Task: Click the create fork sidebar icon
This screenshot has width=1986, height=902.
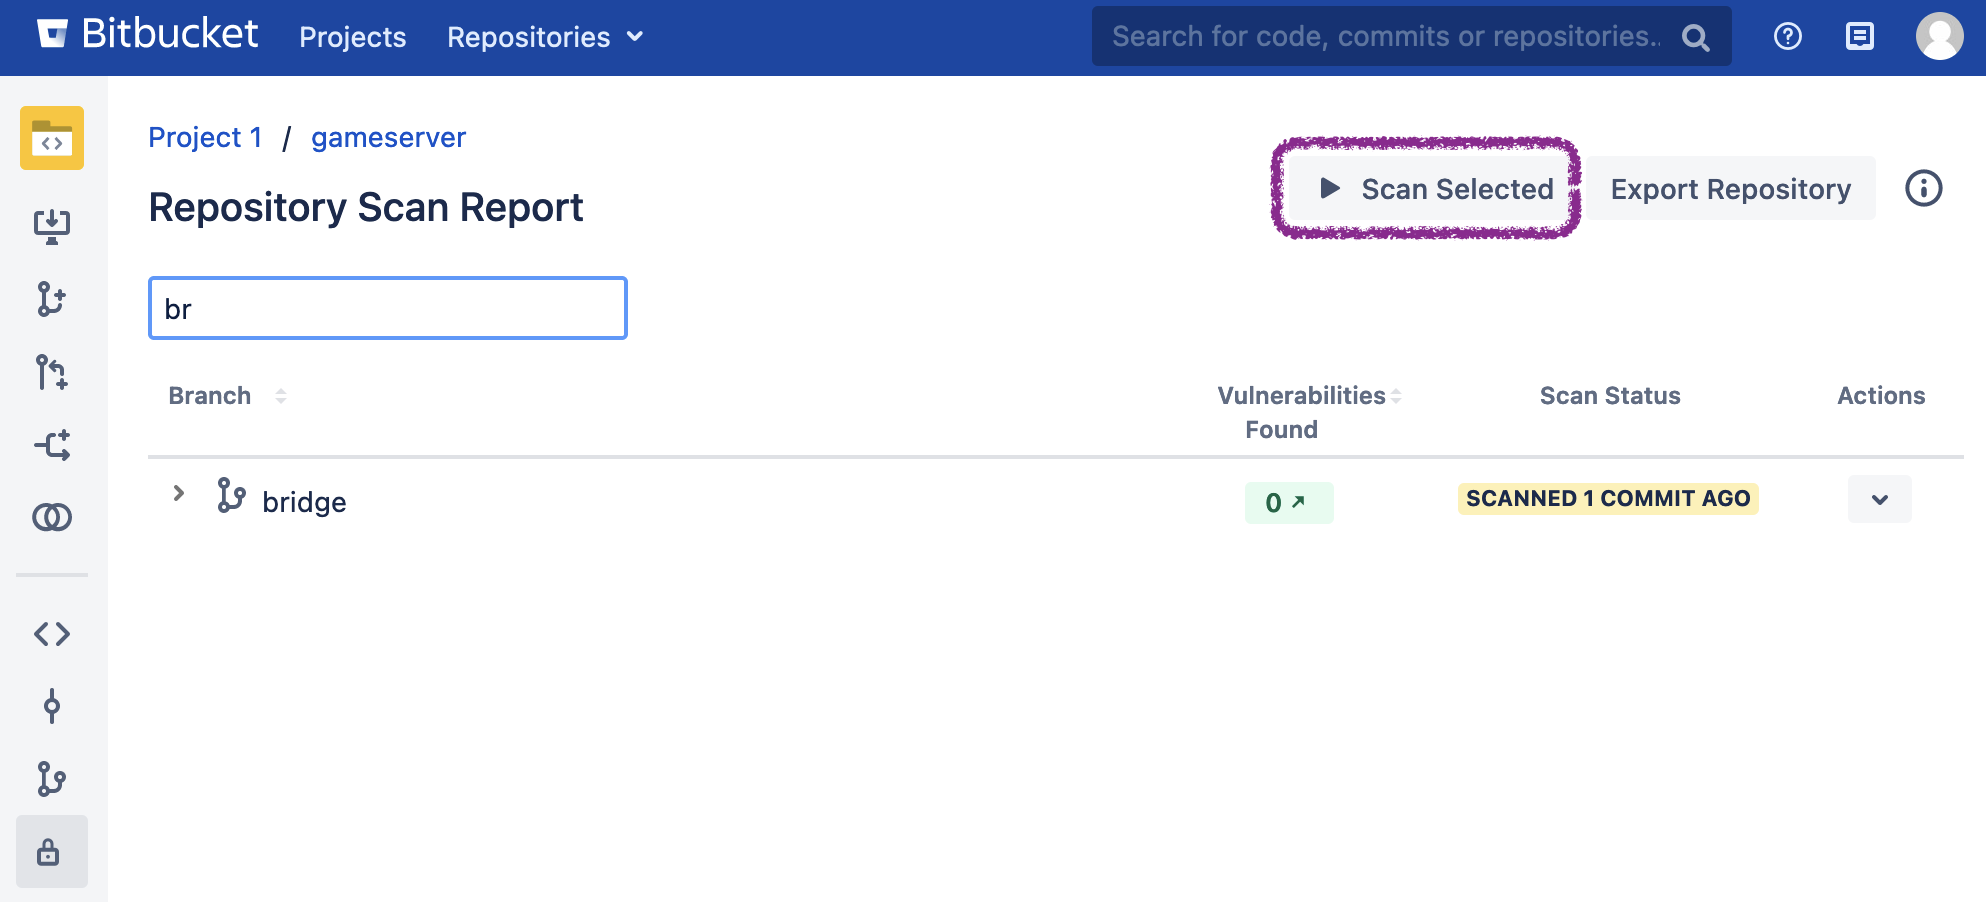Action: [x=52, y=445]
